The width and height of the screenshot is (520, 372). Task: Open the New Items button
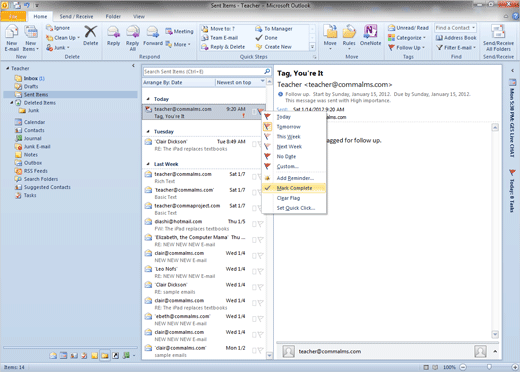coord(31,38)
